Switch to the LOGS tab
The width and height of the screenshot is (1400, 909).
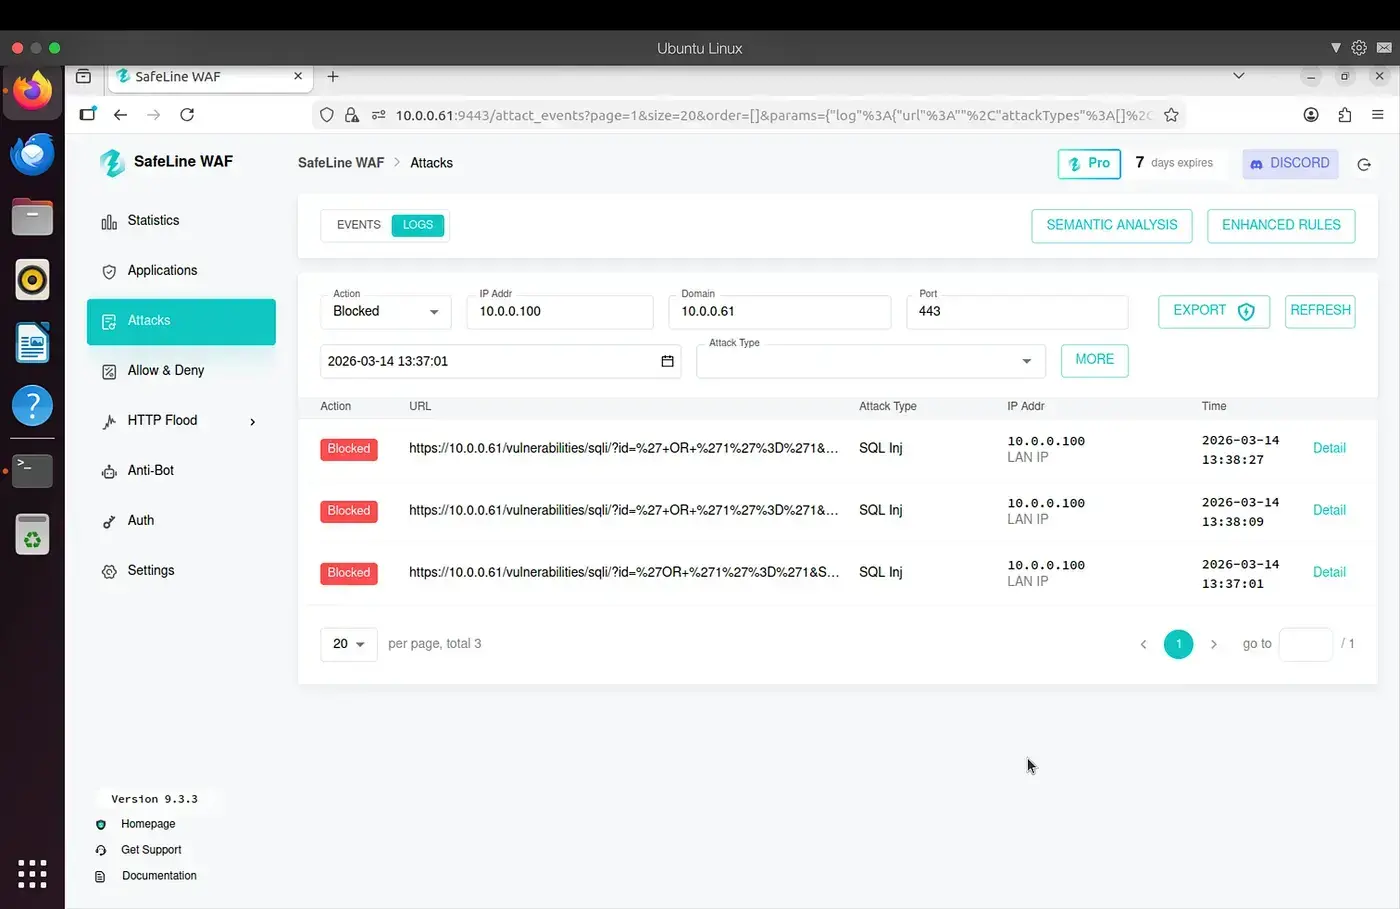[x=418, y=225]
